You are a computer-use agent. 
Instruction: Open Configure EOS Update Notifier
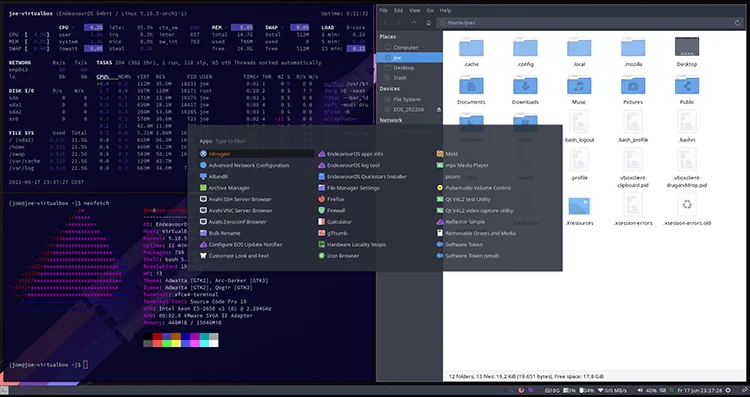click(241, 244)
